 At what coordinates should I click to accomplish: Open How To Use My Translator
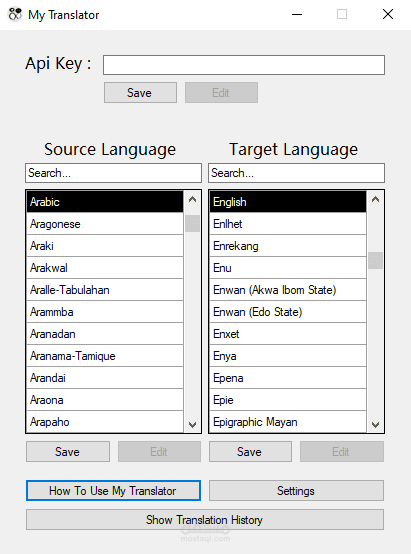[113, 490]
